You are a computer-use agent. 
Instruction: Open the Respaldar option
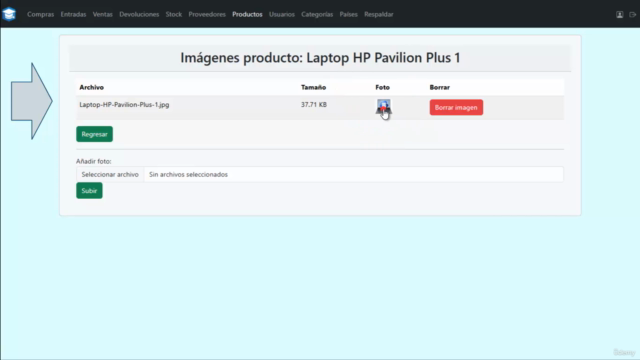tap(379, 14)
